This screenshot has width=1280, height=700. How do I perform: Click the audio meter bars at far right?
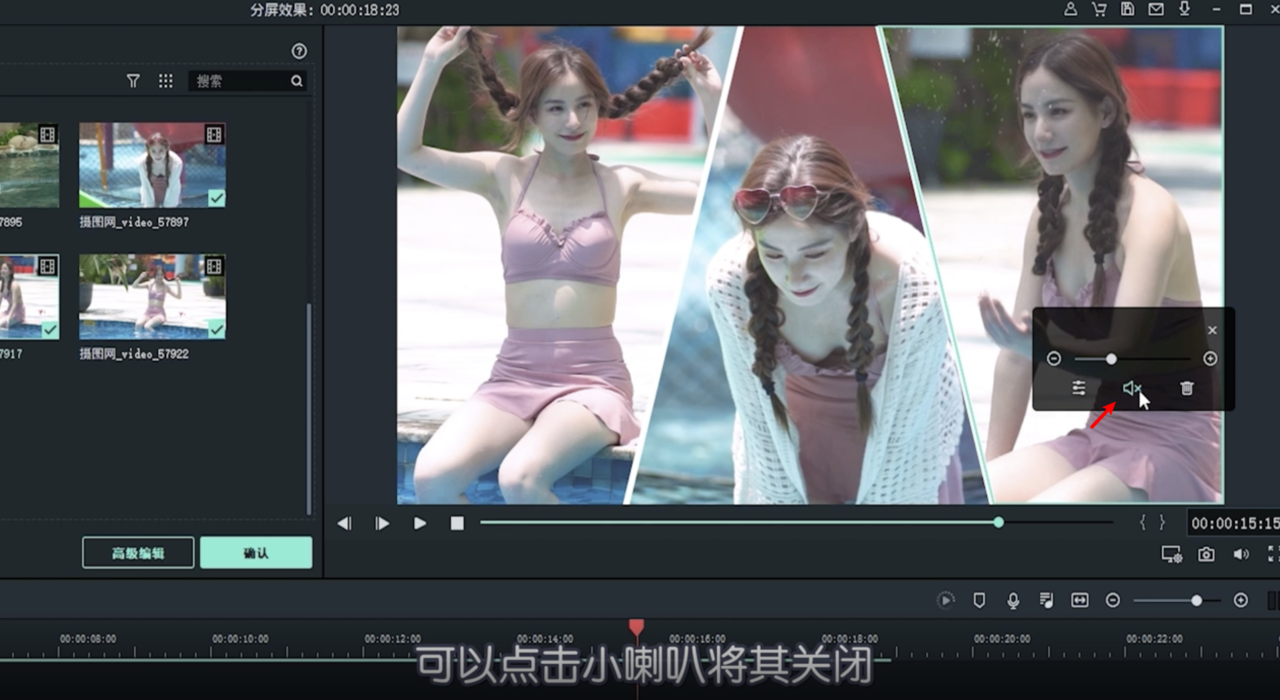1274,600
